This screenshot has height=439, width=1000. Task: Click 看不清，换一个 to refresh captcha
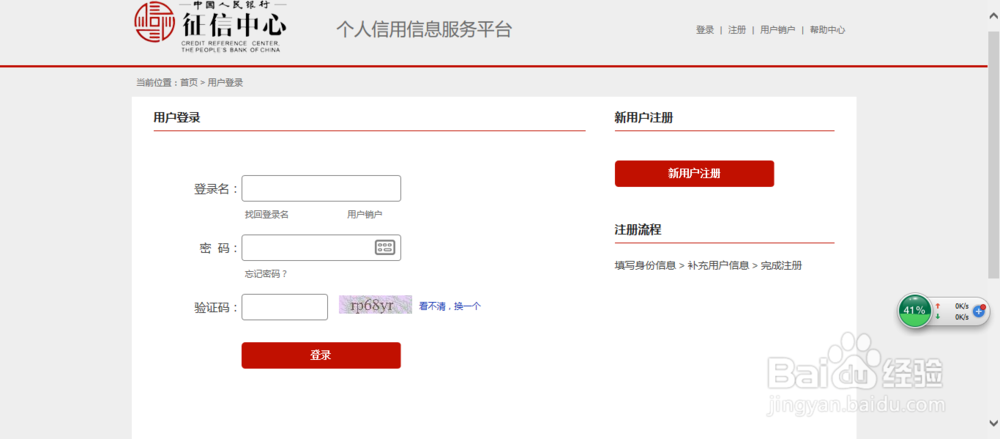[450, 306]
